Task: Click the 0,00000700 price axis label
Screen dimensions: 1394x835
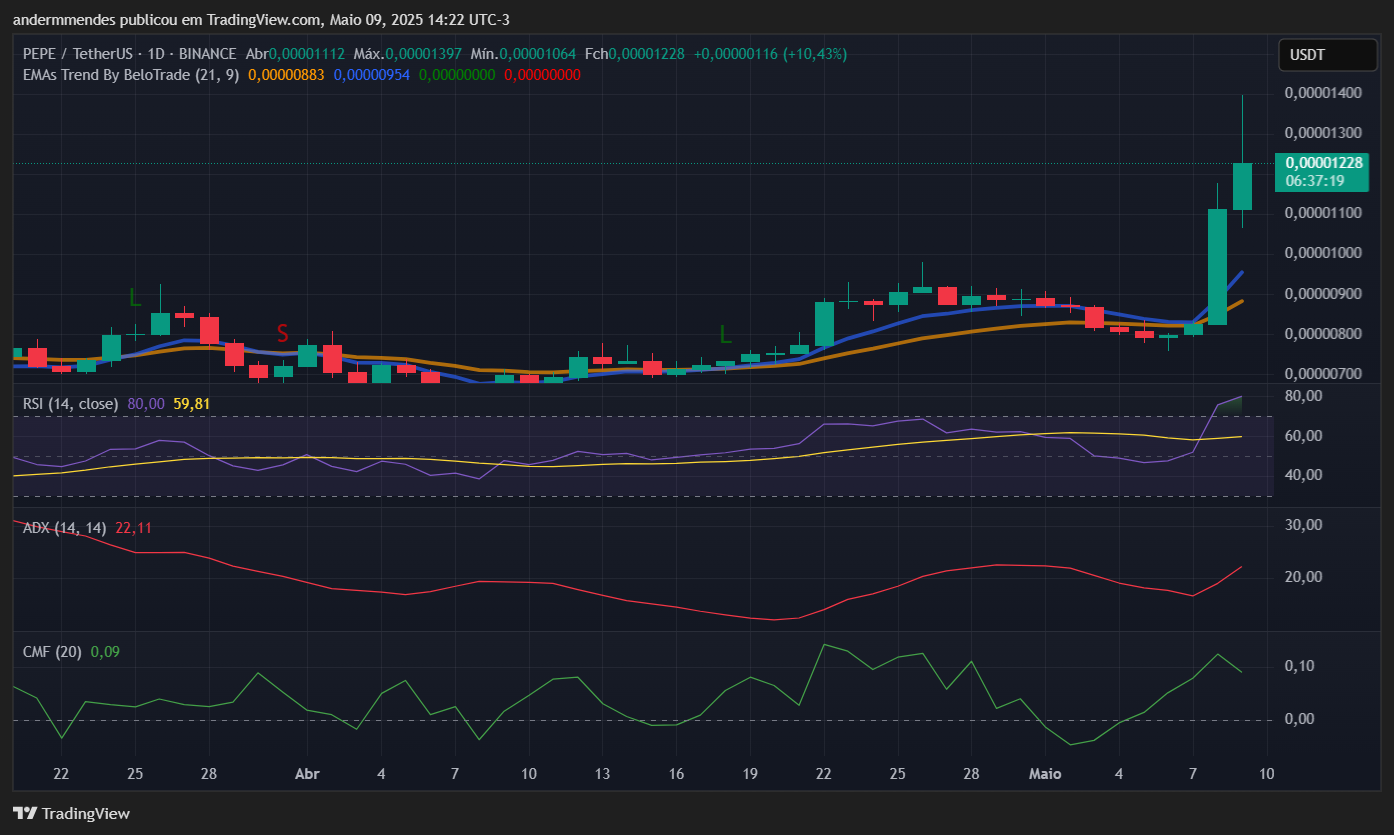Action: point(1324,374)
